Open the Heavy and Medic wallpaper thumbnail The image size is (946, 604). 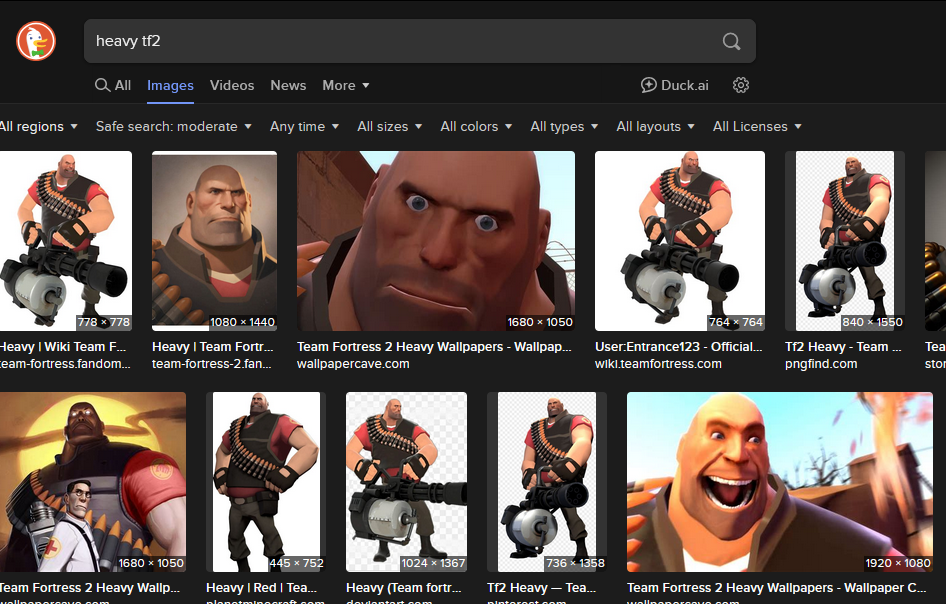pos(93,482)
